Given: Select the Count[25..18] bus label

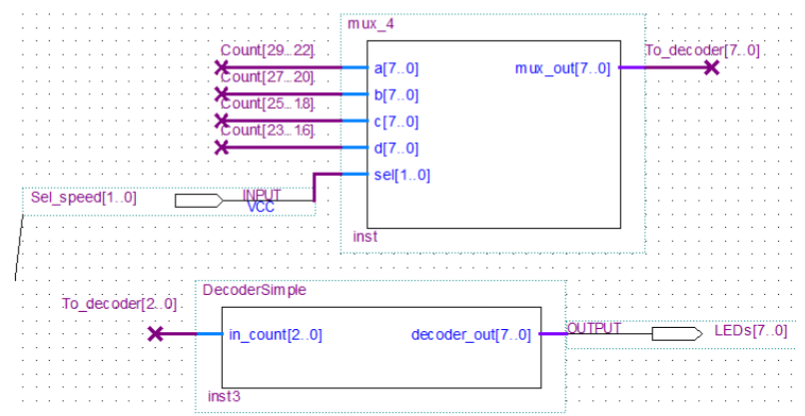Looking at the screenshot, I should point(267,104).
